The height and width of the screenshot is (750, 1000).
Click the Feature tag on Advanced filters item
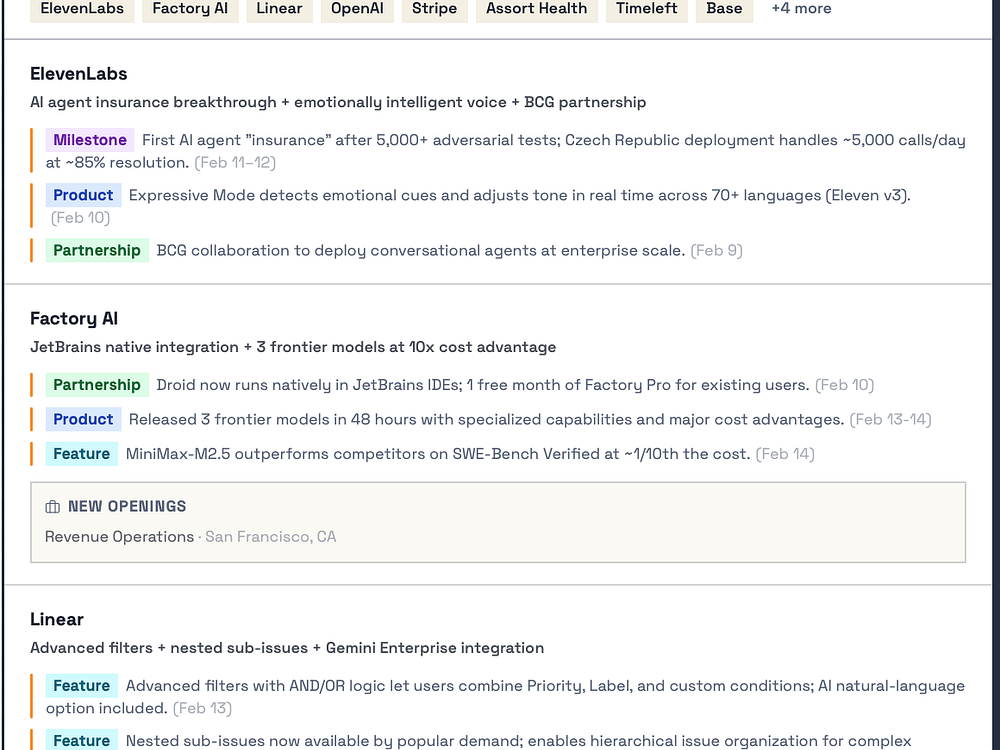tap(82, 686)
